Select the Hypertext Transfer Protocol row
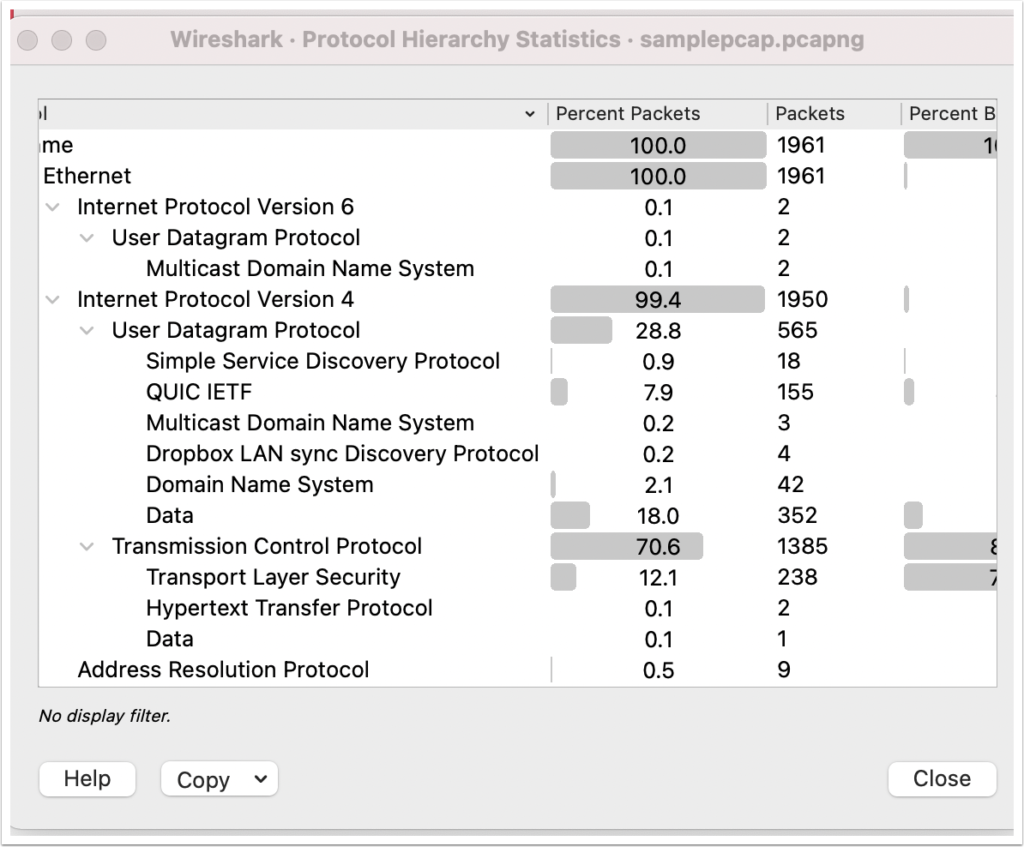The image size is (1024, 847). click(289, 608)
